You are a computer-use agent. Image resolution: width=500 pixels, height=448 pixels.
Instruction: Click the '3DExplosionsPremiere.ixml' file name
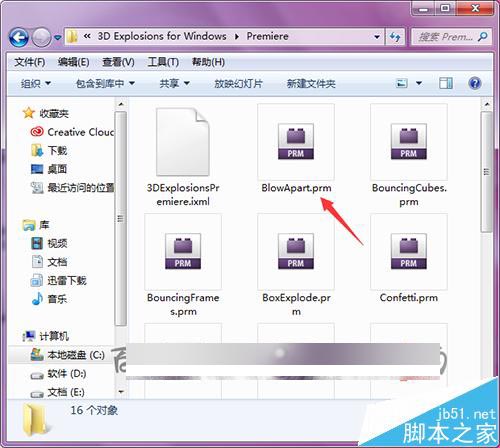click(183, 195)
